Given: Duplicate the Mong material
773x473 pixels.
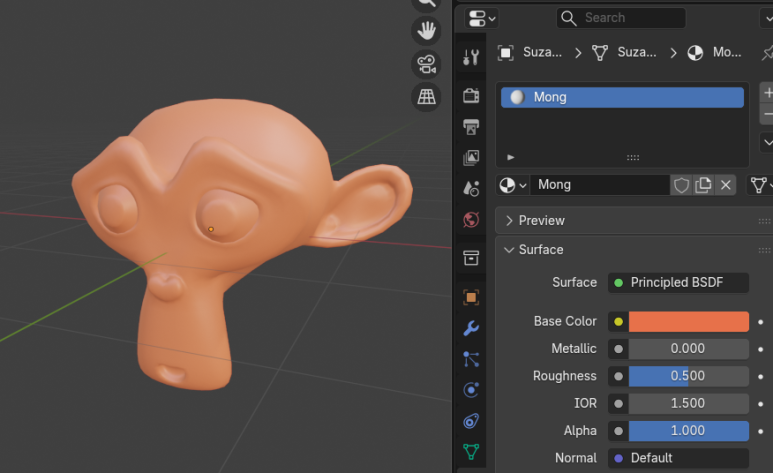Looking at the screenshot, I should point(703,185).
